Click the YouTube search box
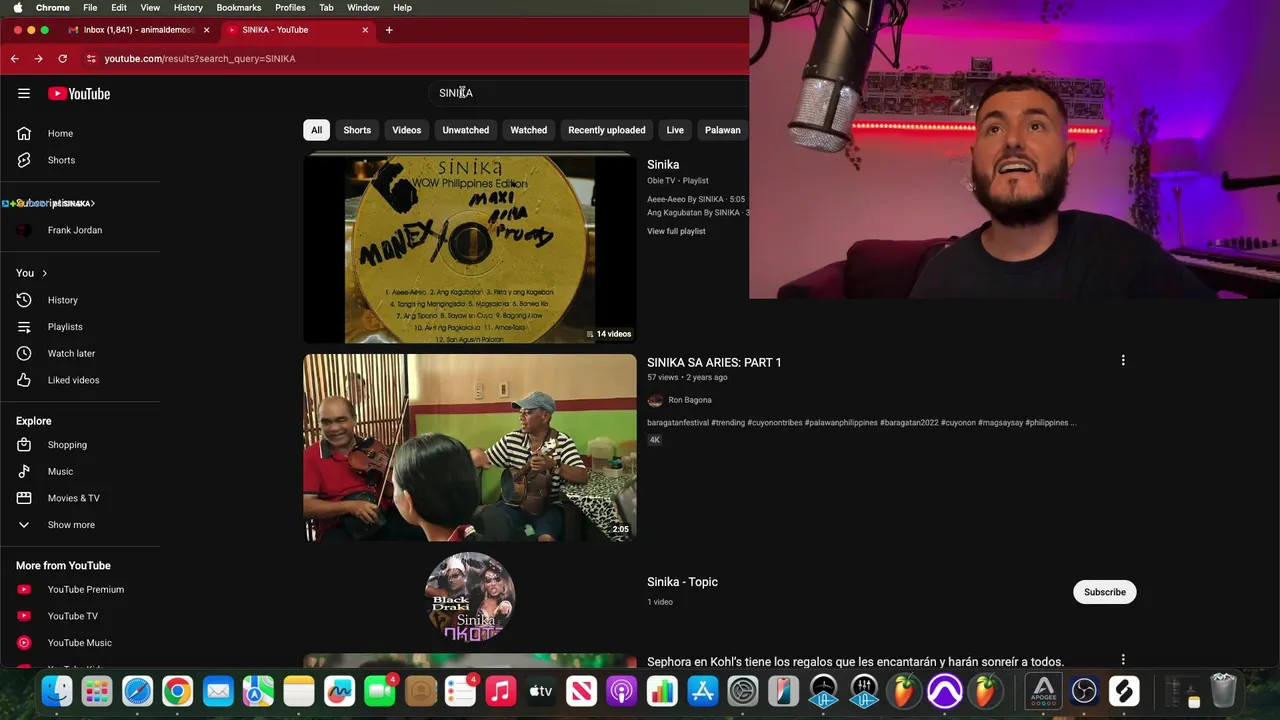 click(x=590, y=93)
